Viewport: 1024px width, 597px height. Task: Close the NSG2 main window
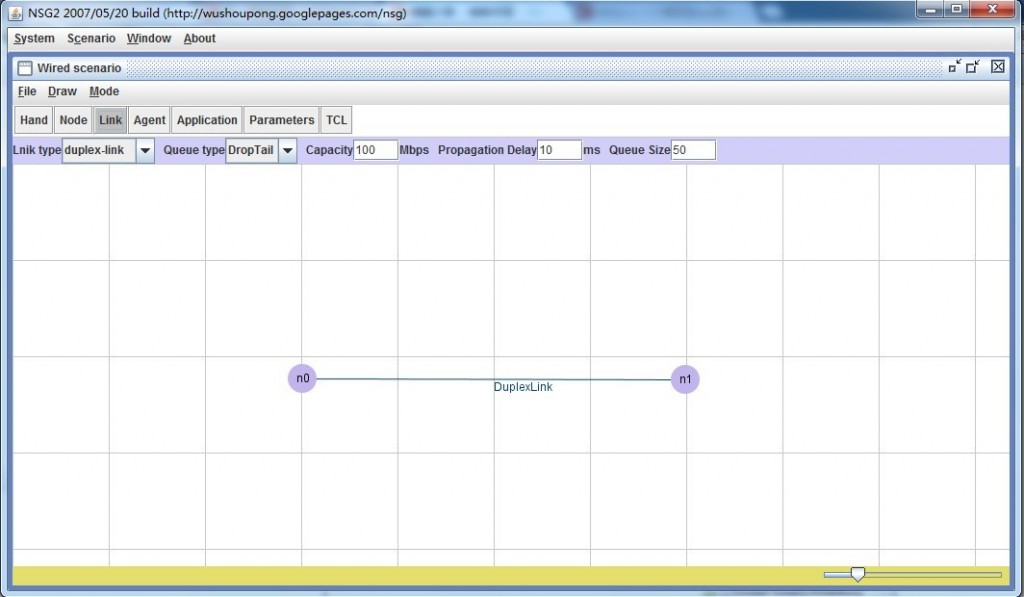pyautogui.click(x=993, y=9)
